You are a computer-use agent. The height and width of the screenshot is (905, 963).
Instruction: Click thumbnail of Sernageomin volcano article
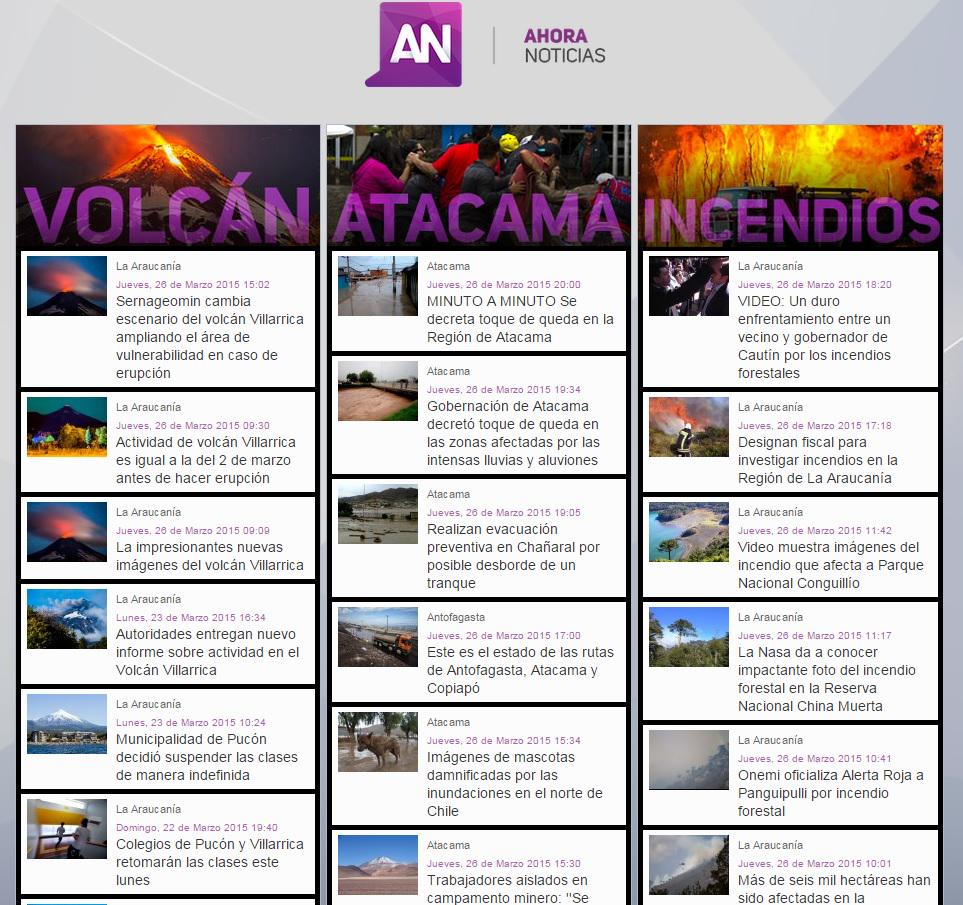[x=67, y=286]
